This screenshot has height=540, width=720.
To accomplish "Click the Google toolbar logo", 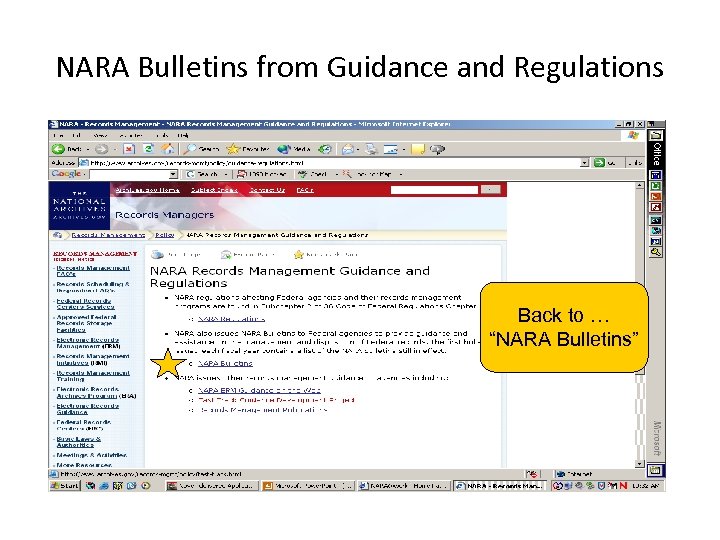I will click(x=67, y=174).
